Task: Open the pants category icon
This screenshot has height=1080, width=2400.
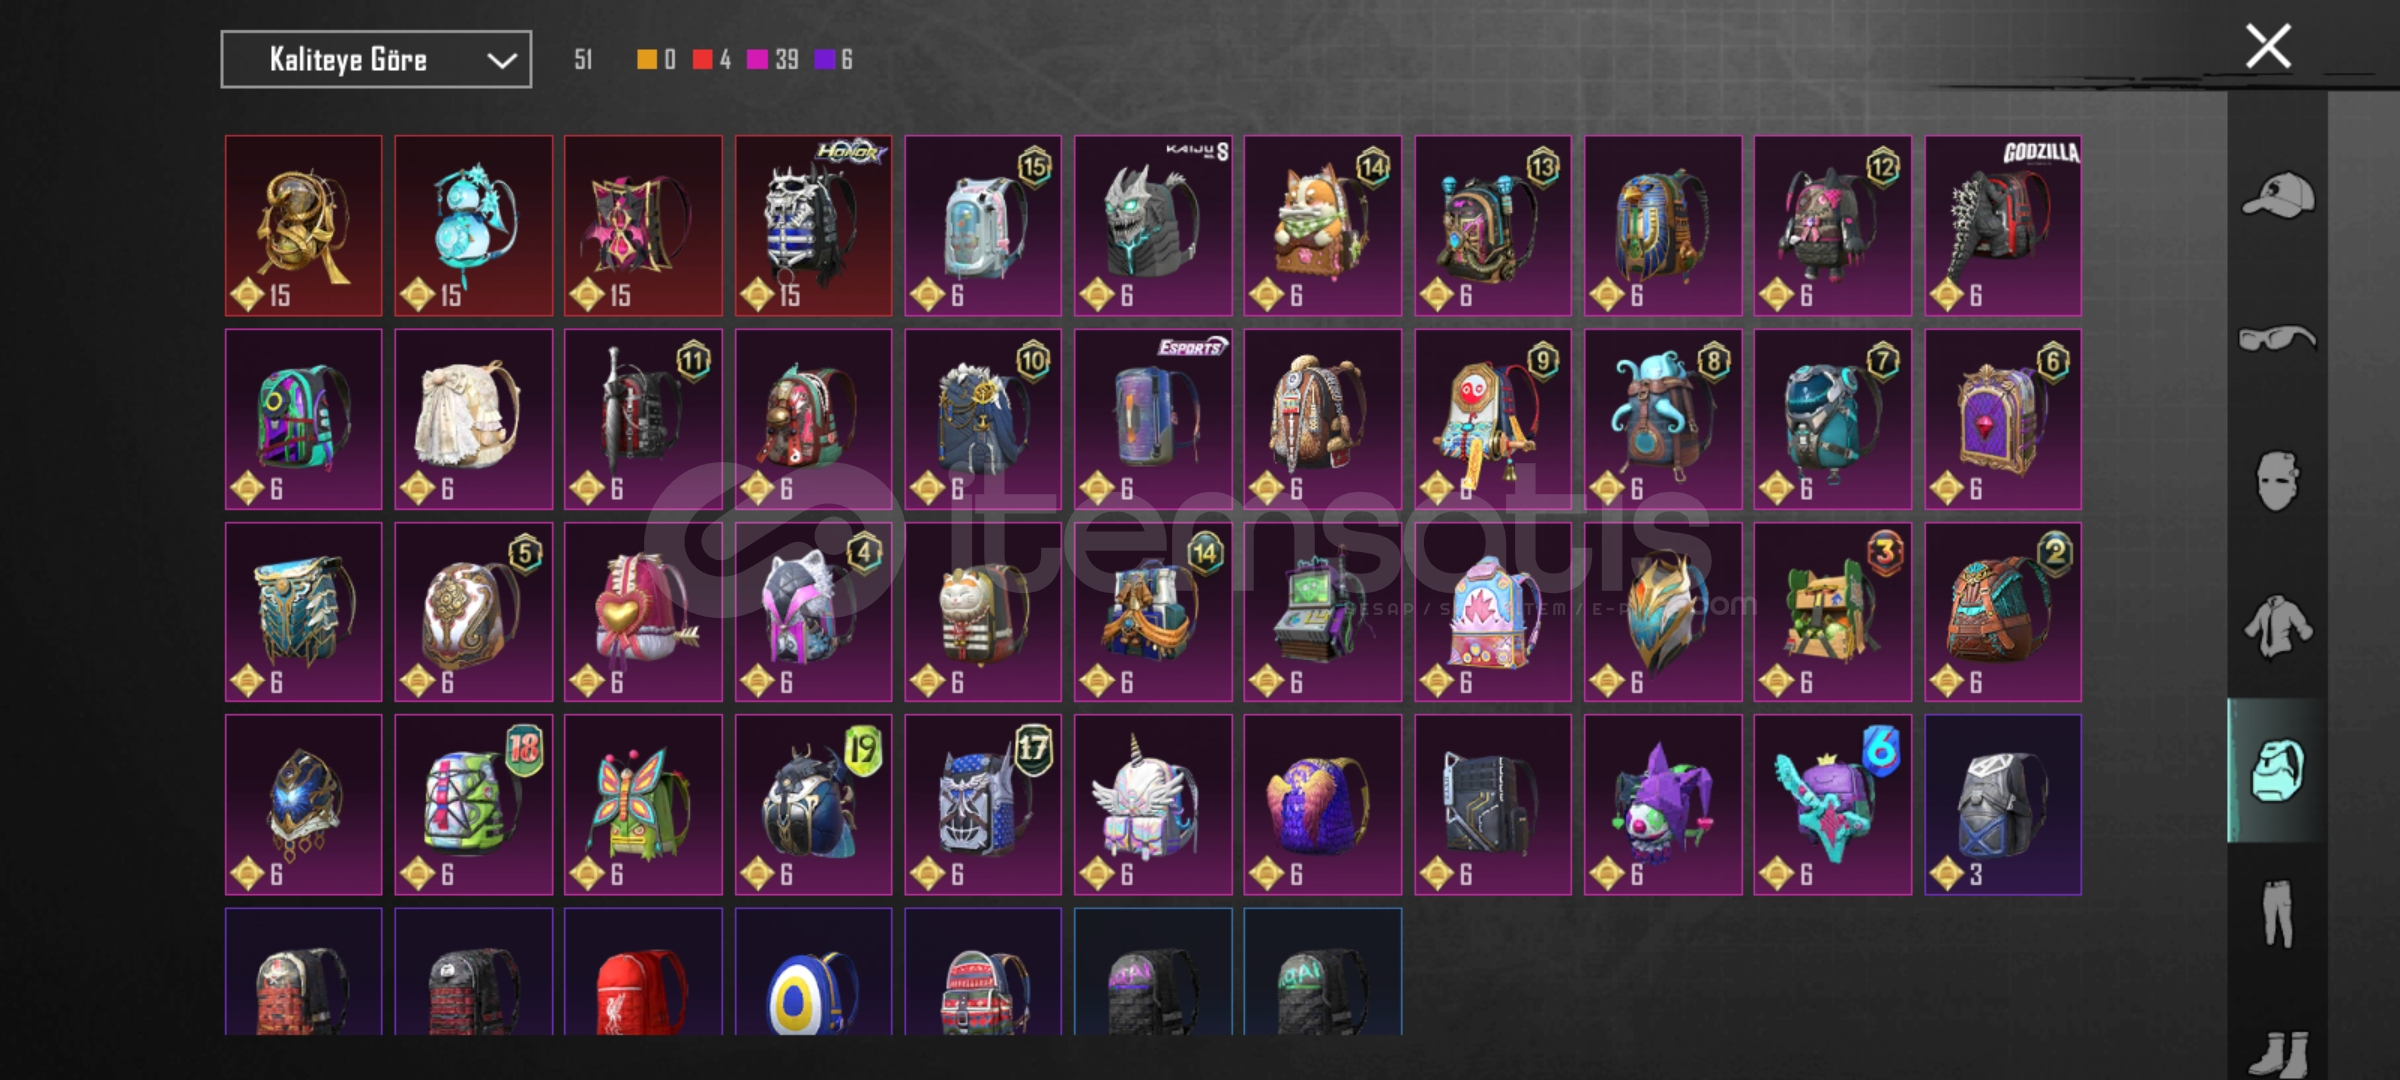Action: [x=2278, y=913]
